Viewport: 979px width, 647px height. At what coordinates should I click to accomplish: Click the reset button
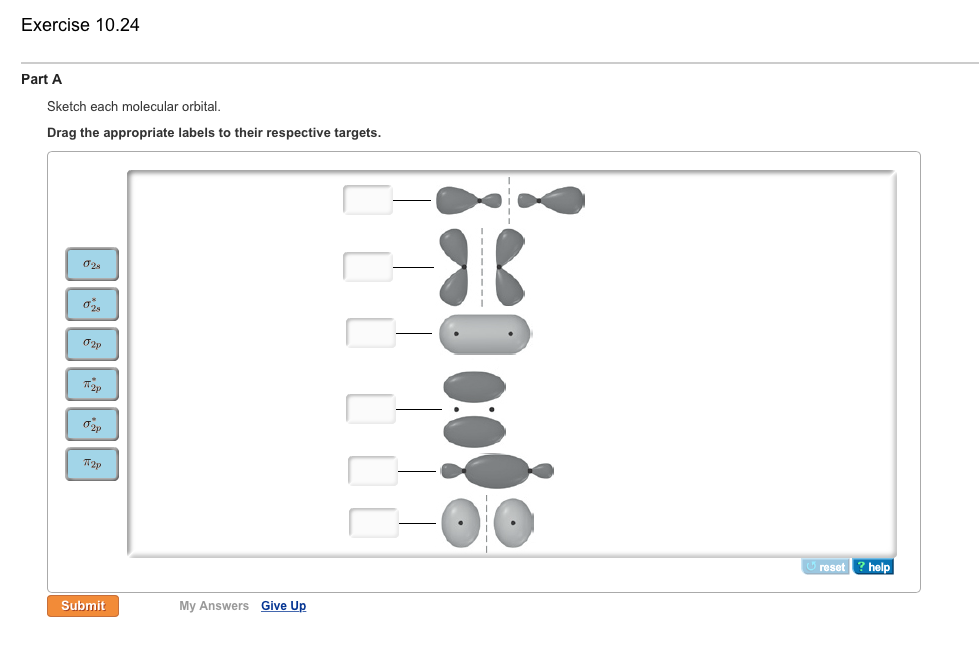coord(825,567)
